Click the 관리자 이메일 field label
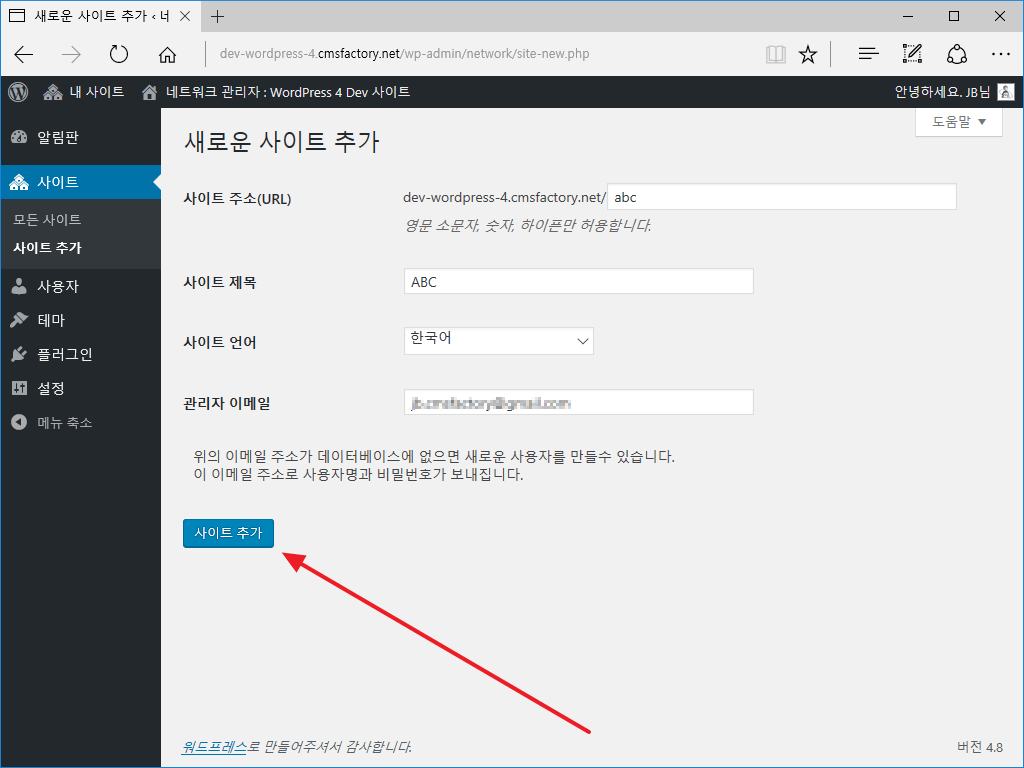 (227, 404)
